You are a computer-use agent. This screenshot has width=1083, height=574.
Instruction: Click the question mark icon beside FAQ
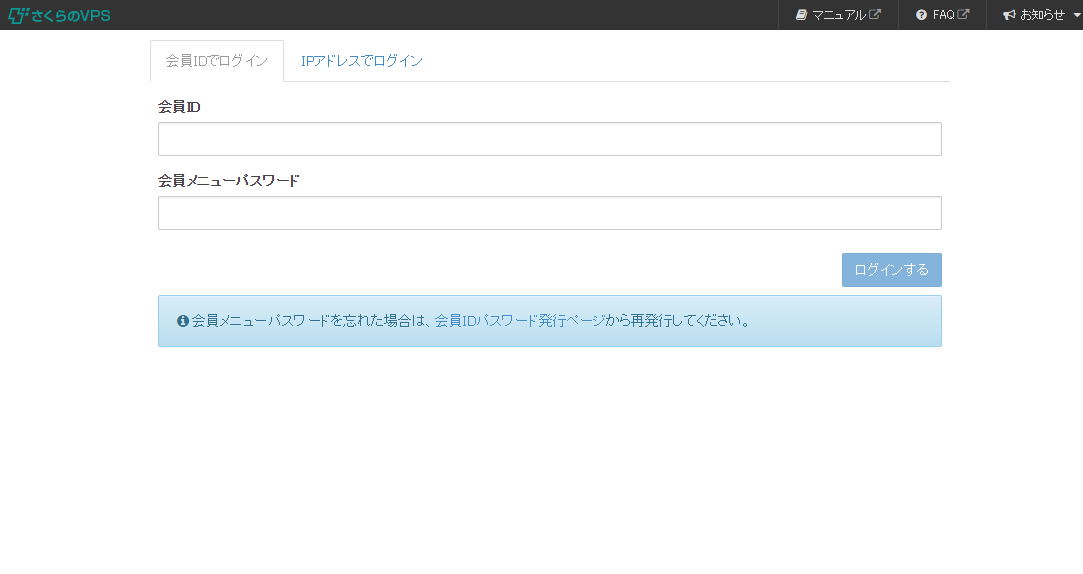(921, 15)
